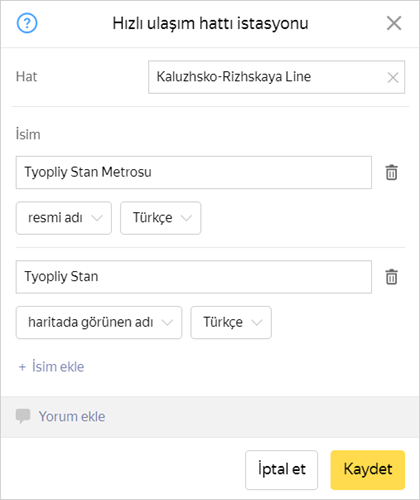The image size is (420, 500).
Task: Open Türkçe dropdown beside haritada görünen adı
Action: click(x=231, y=323)
